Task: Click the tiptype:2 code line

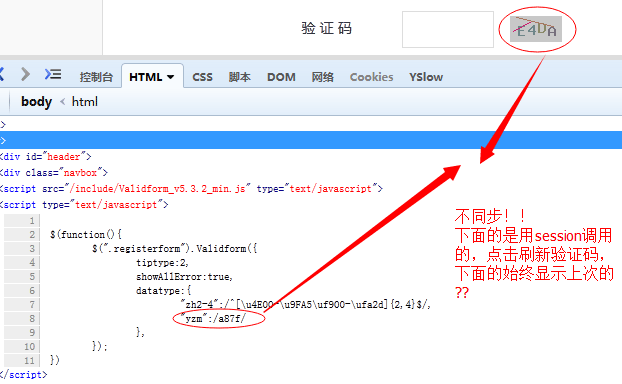Action: click(x=162, y=263)
